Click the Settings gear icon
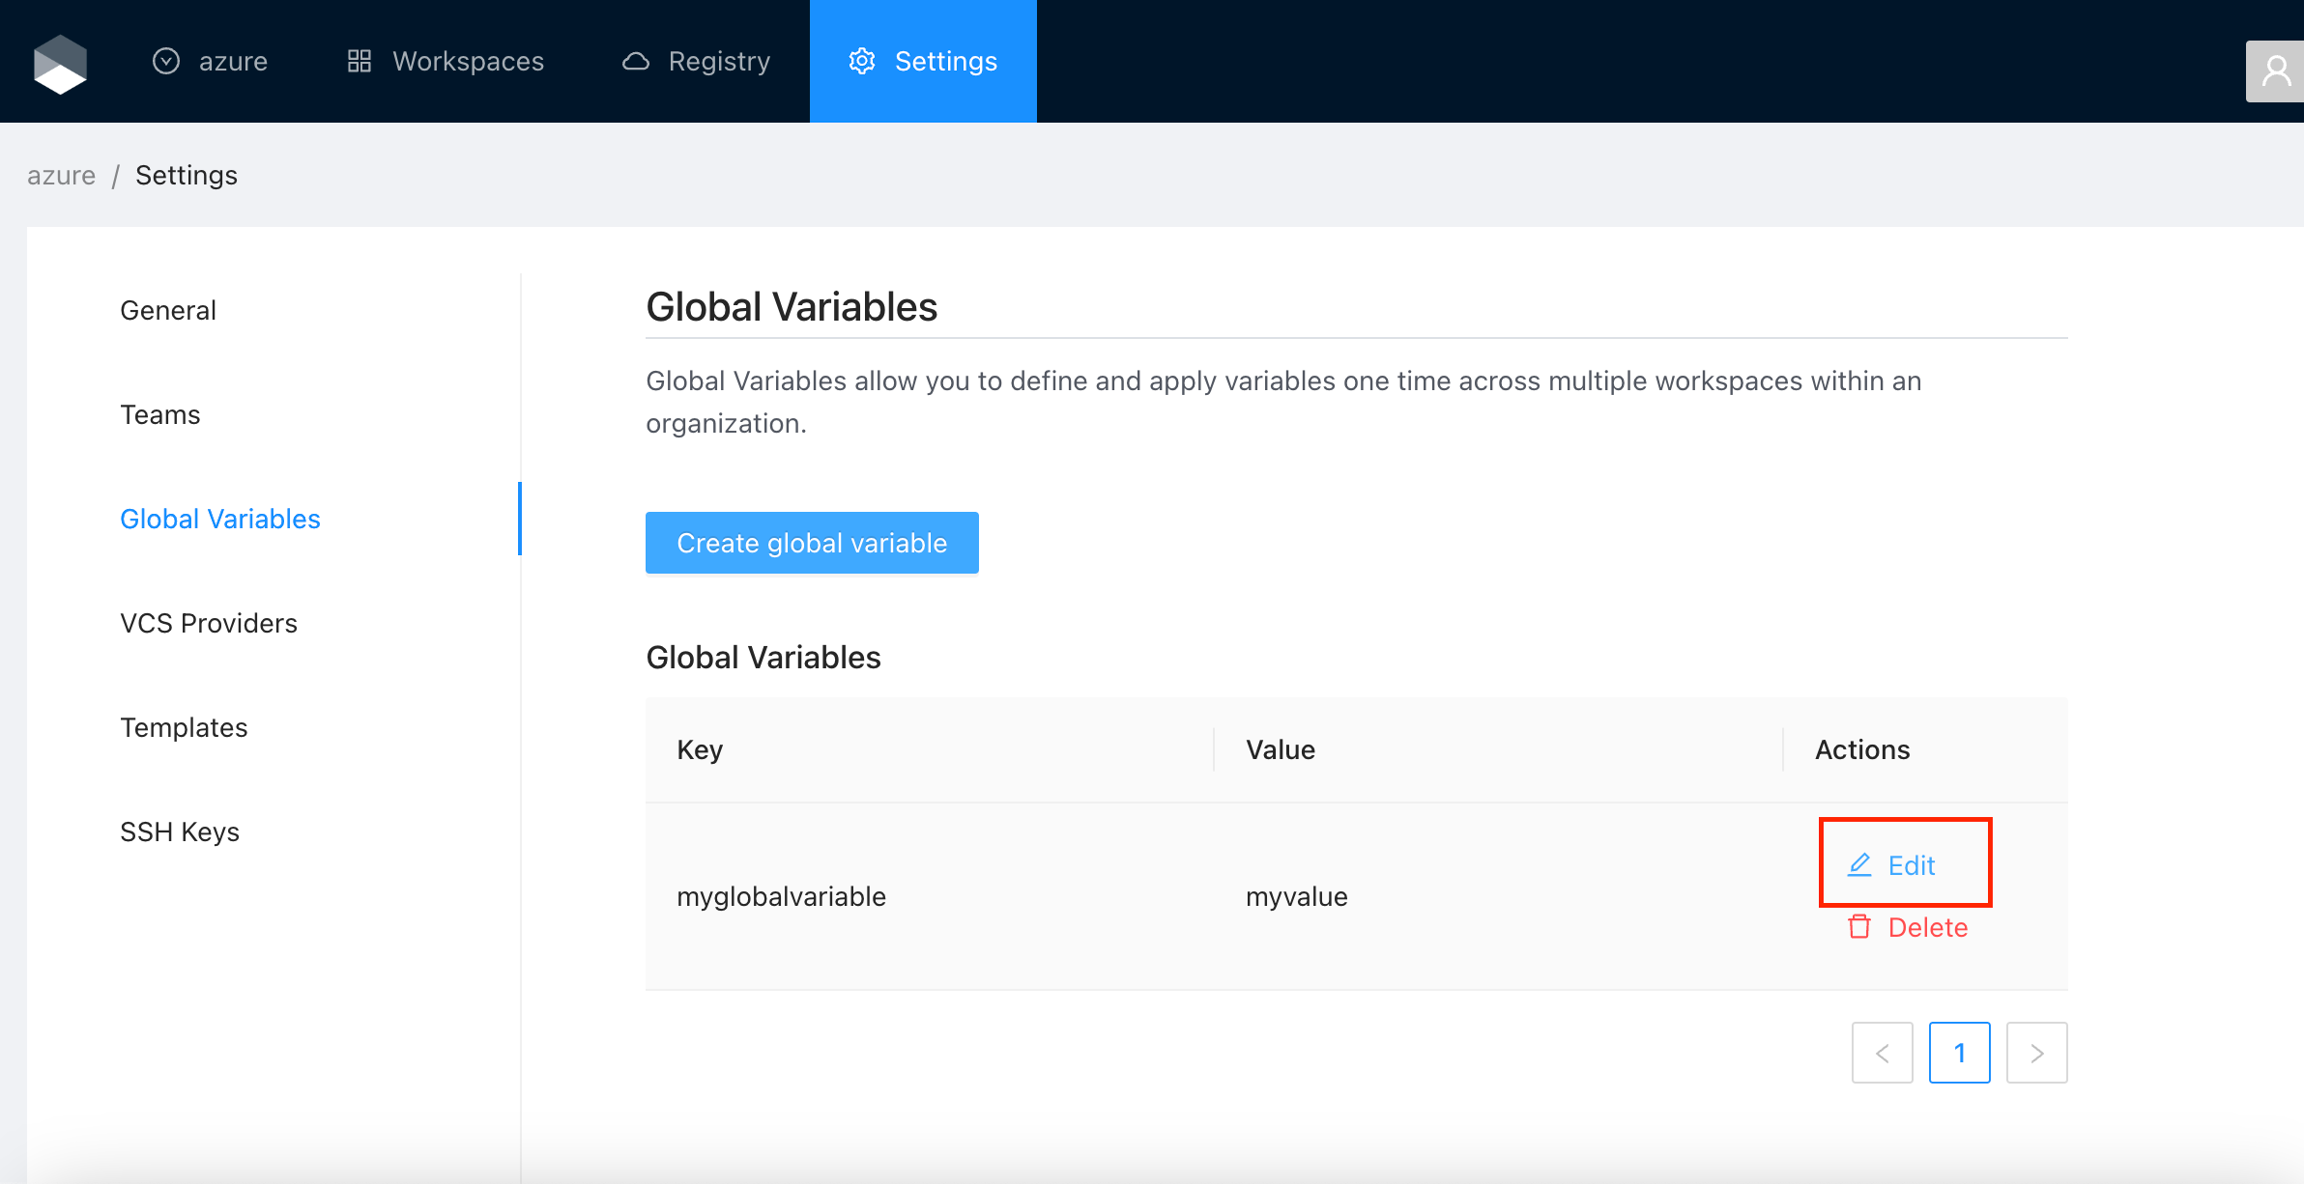 (x=862, y=62)
